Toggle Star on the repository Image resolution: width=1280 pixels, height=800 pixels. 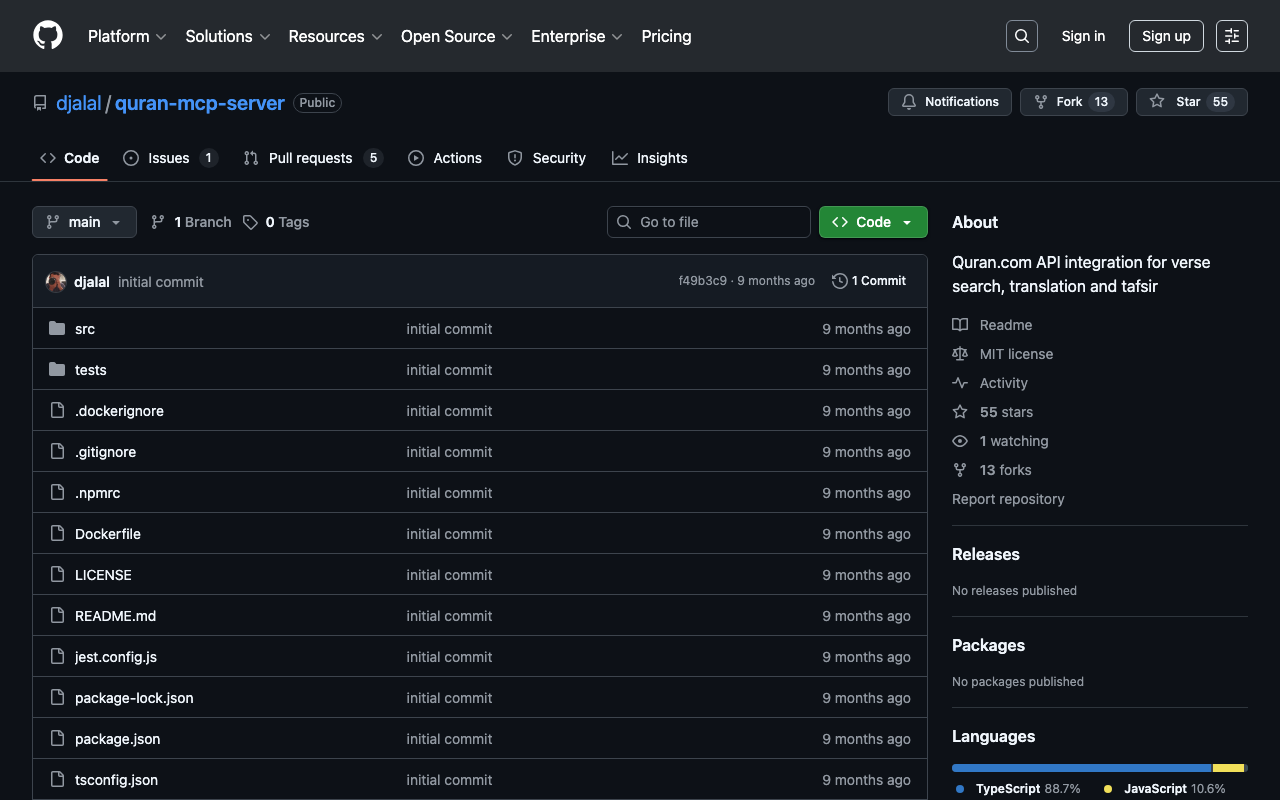(x=1190, y=102)
